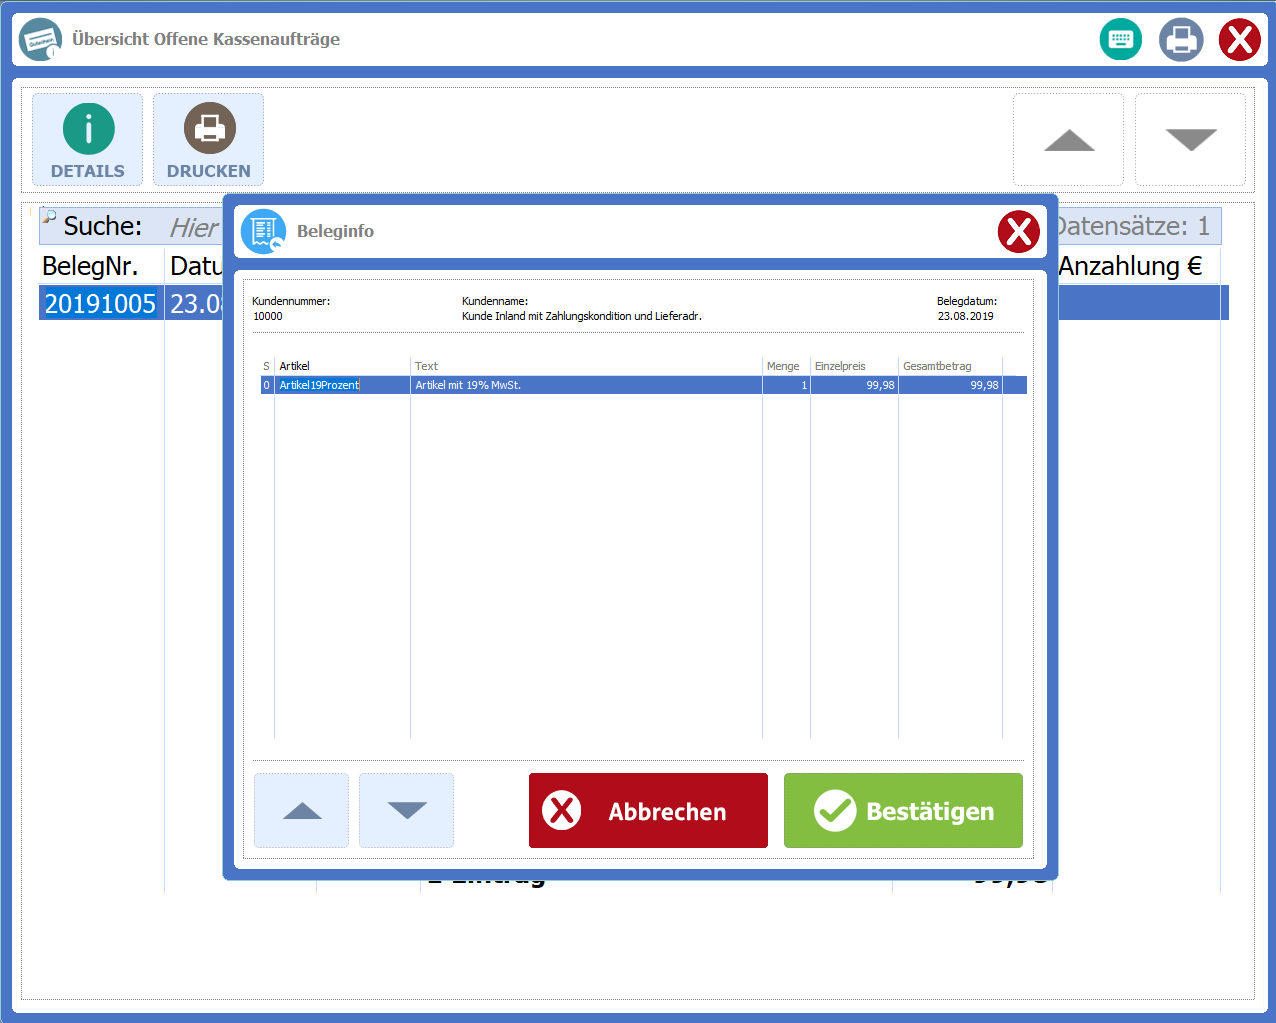Open the DETAILS info button
Screen dimensions: 1276x1023
point(88,140)
